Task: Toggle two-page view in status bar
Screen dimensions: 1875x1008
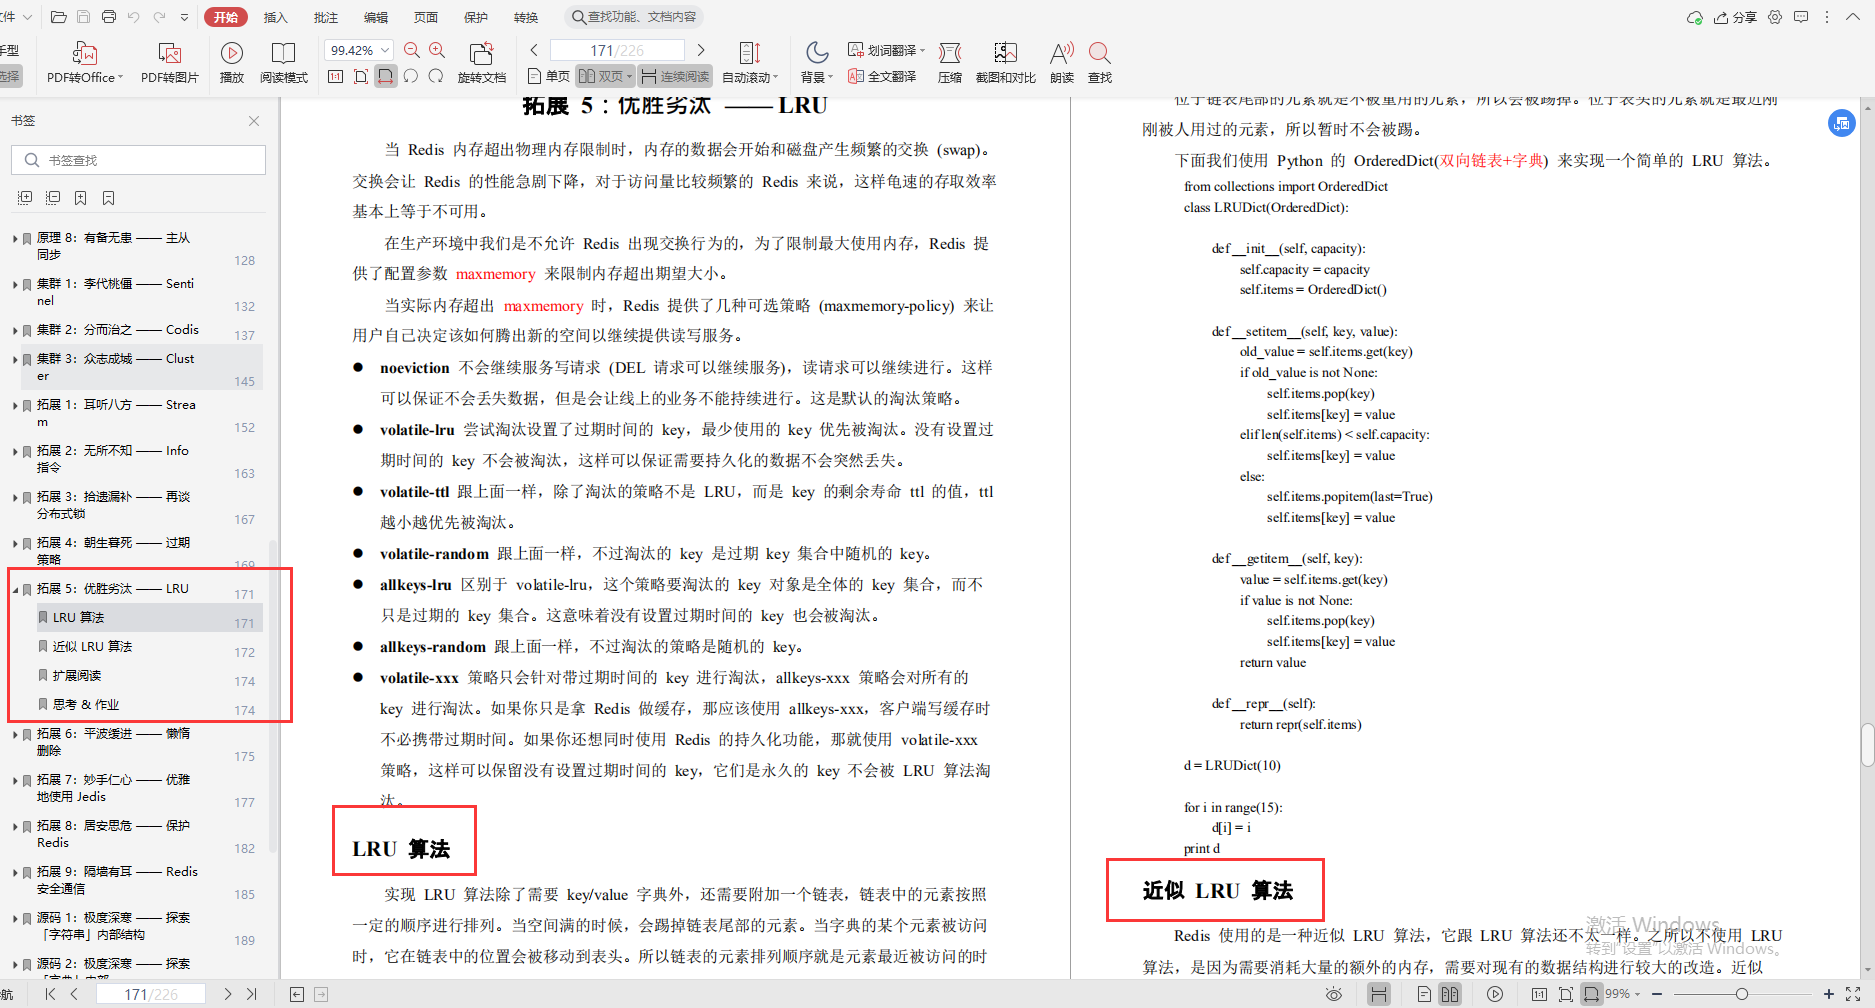Action: (1450, 994)
